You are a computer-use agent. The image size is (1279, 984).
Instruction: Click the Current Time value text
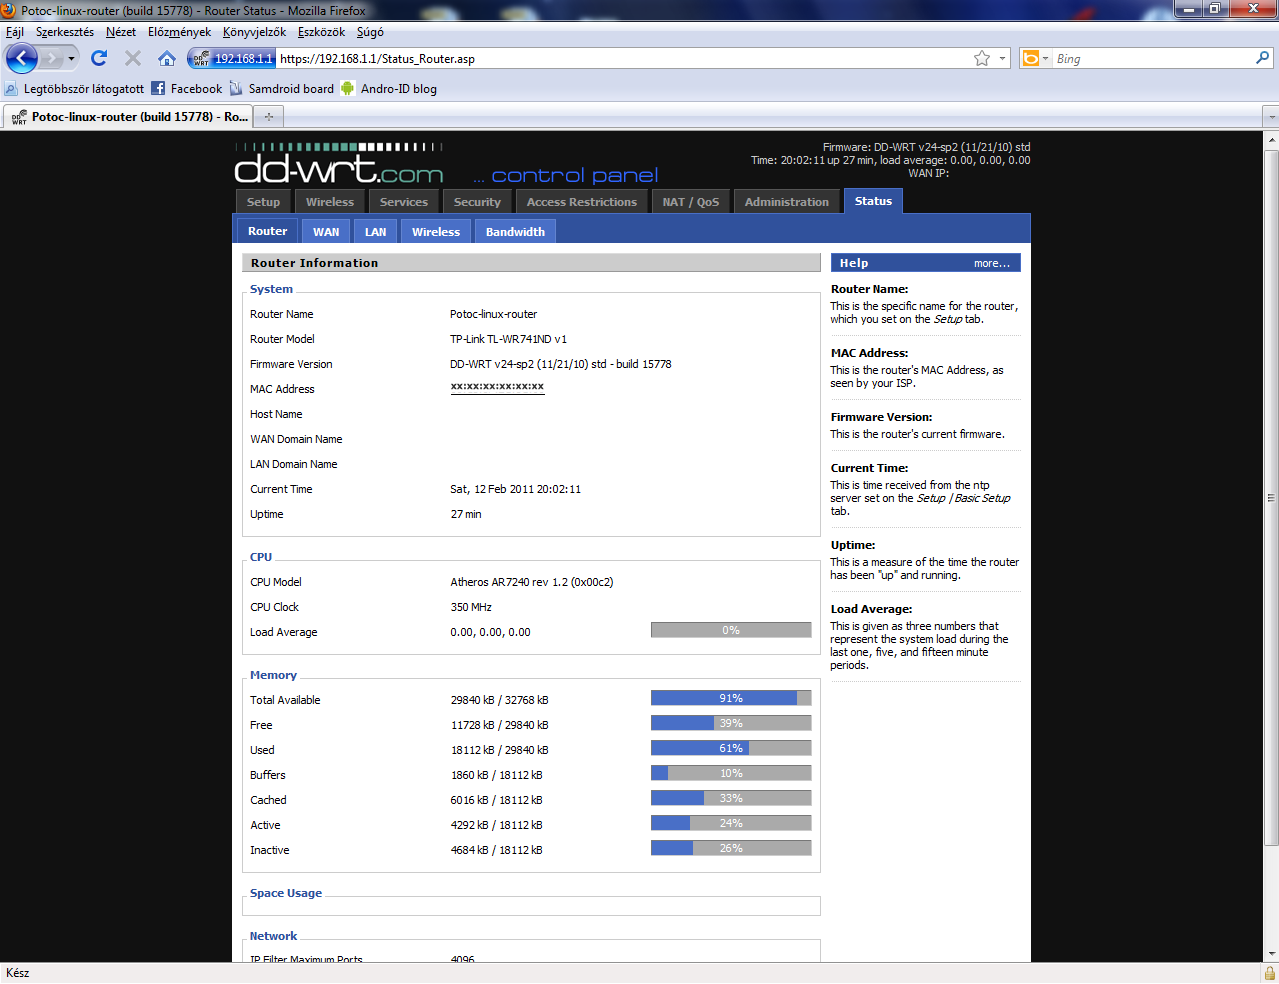pos(515,489)
